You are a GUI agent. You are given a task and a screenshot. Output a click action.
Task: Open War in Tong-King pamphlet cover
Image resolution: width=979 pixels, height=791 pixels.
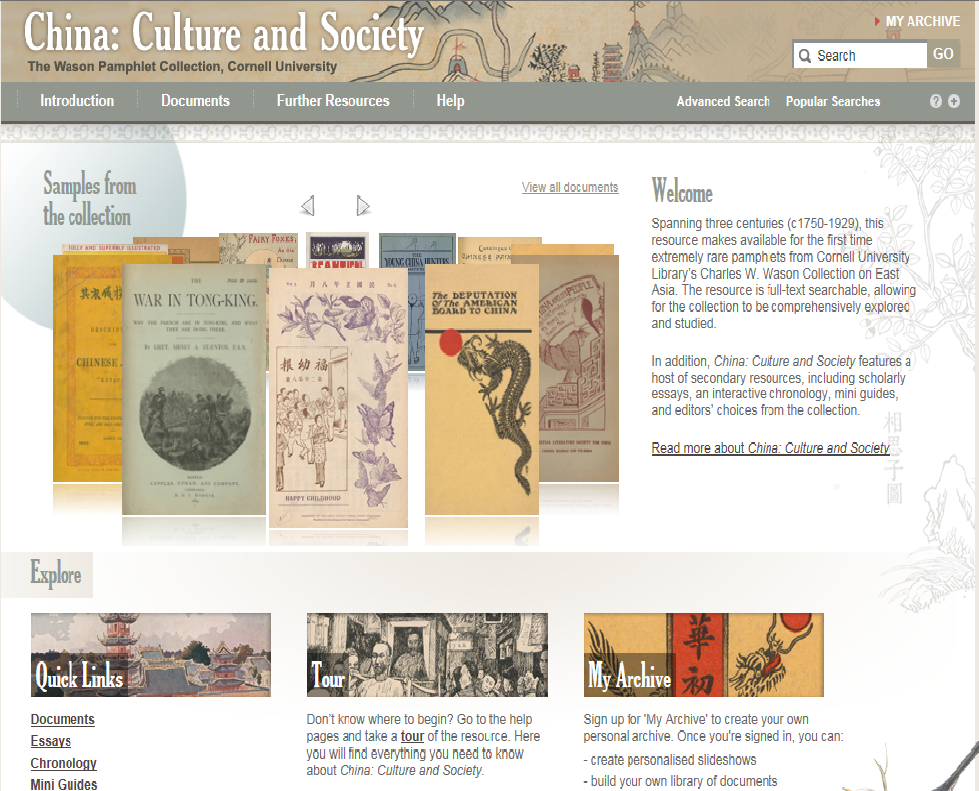[x=194, y=390]
